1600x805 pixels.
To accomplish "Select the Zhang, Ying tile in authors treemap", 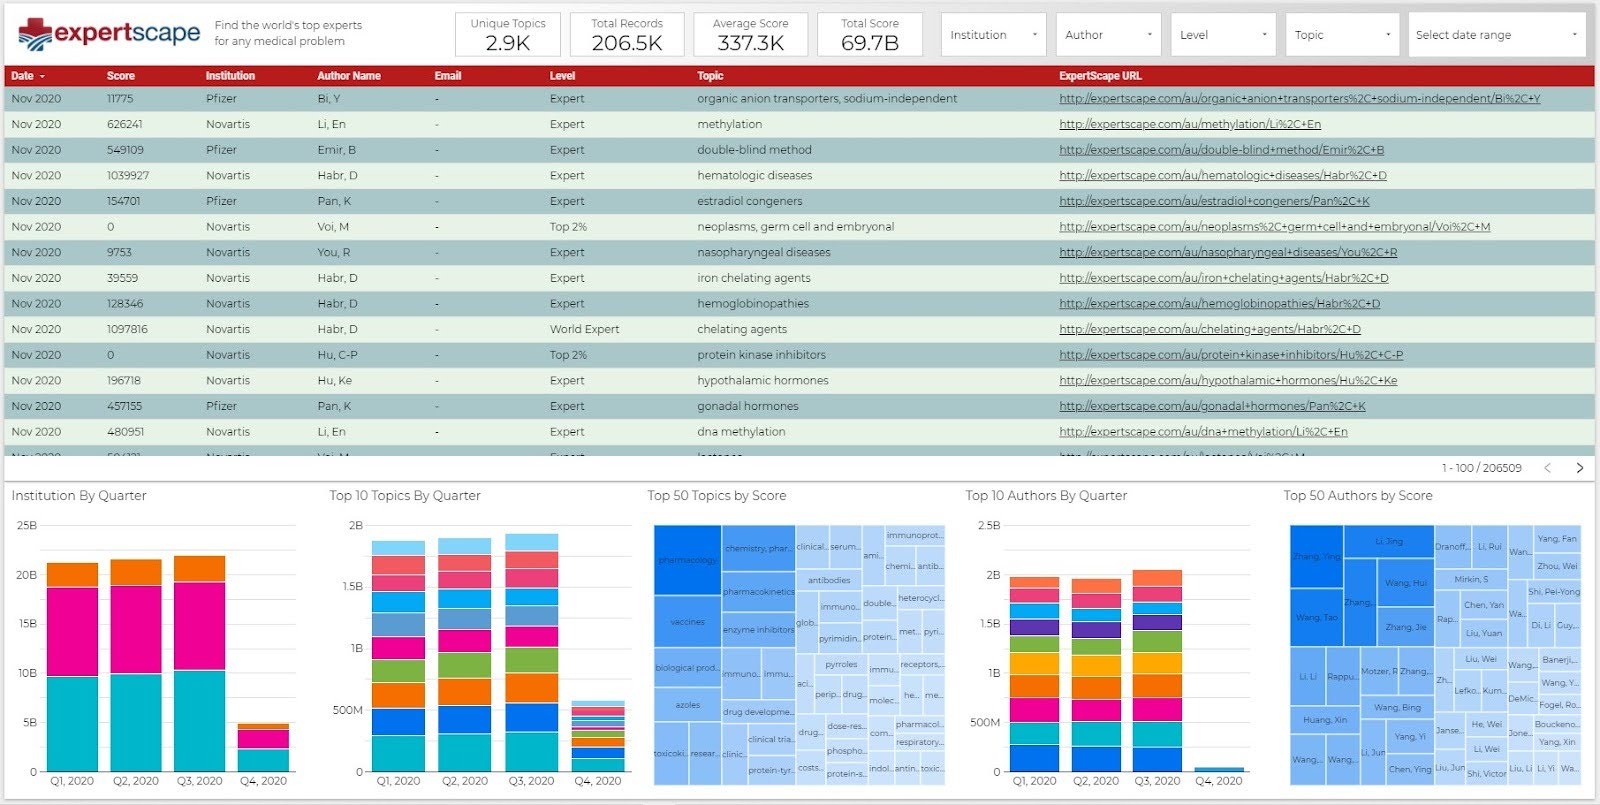I will pyautogui.click(x=1316, y=557).
